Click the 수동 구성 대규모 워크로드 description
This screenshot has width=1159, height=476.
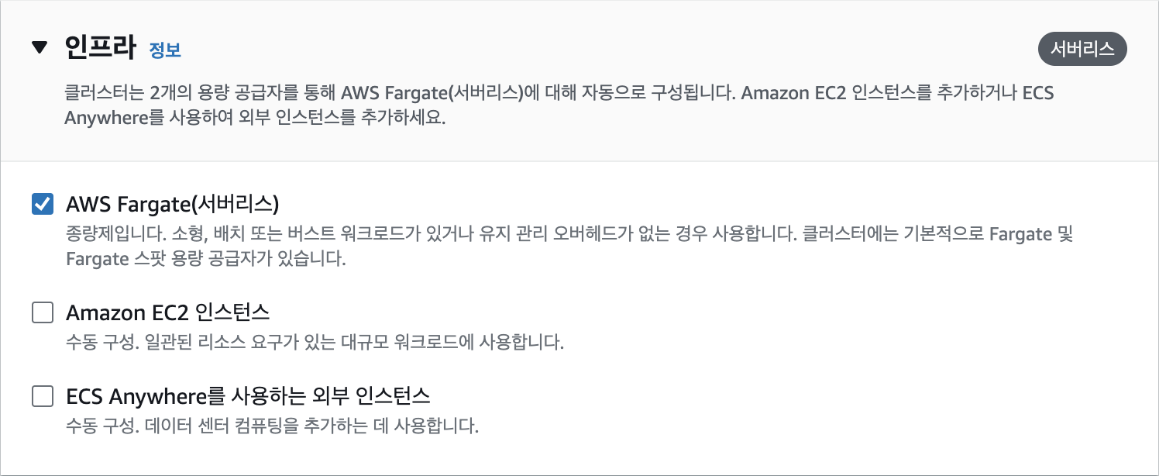pos(315,344)
